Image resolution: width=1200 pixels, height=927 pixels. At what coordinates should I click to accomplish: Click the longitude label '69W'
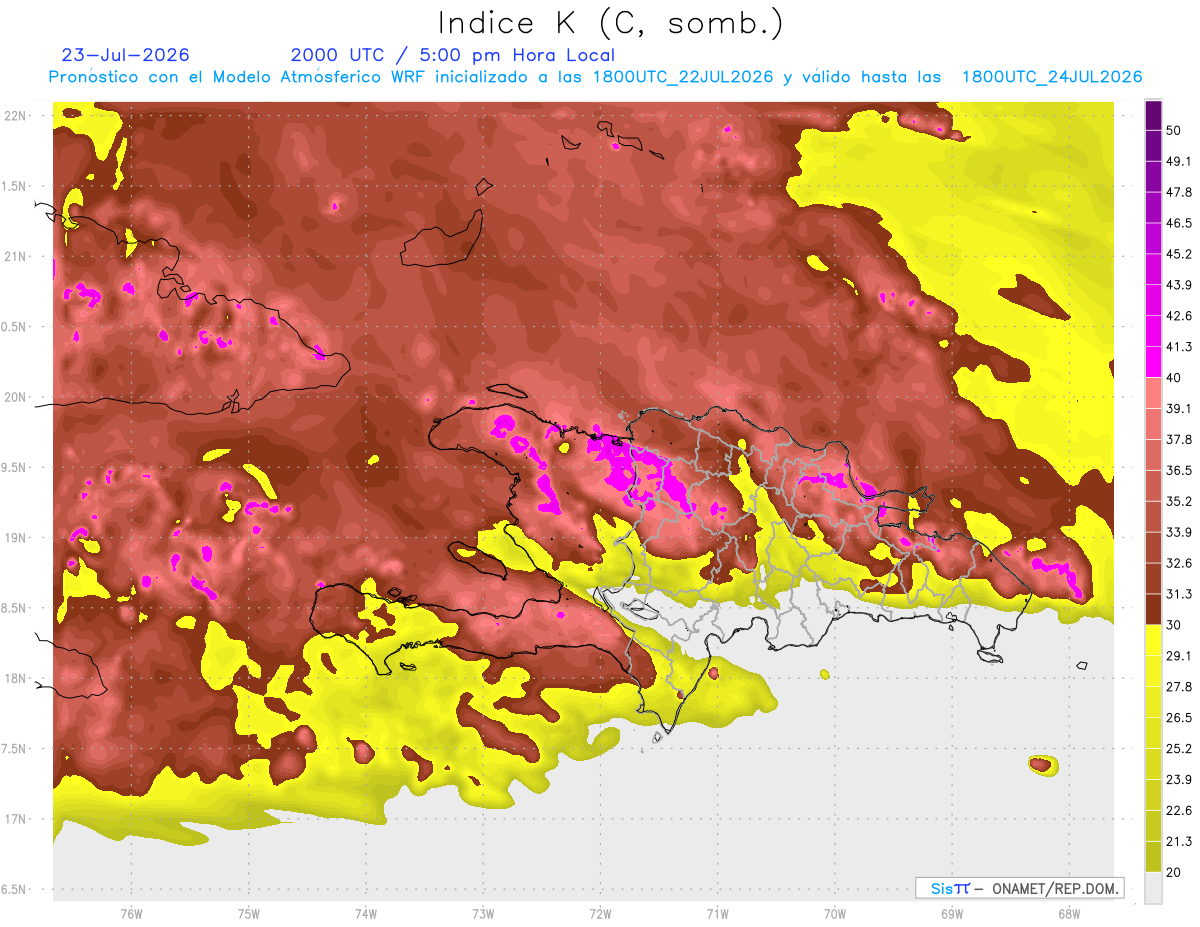[951, 913]
